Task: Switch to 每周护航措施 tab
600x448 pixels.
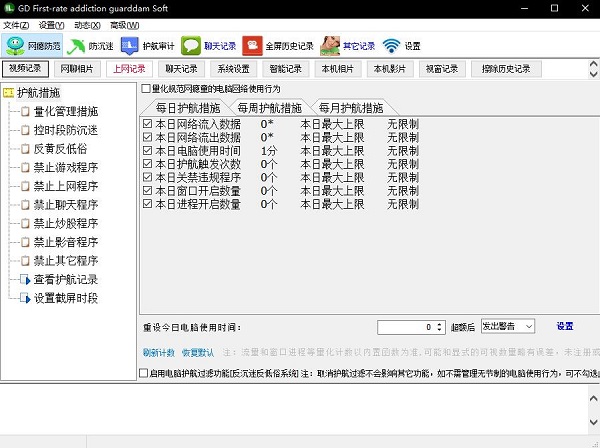Action: [270, 107]
